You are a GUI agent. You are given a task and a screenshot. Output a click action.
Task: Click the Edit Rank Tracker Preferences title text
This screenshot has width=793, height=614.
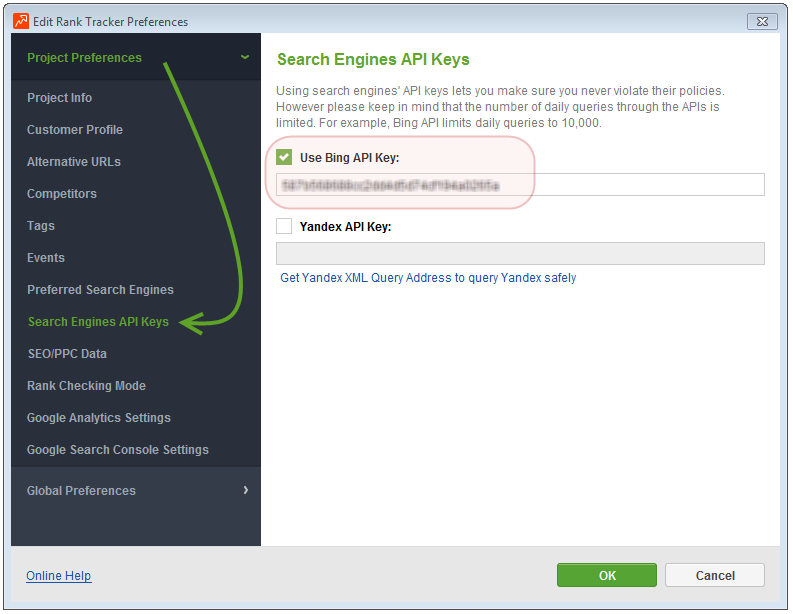(x=111, y=22)
